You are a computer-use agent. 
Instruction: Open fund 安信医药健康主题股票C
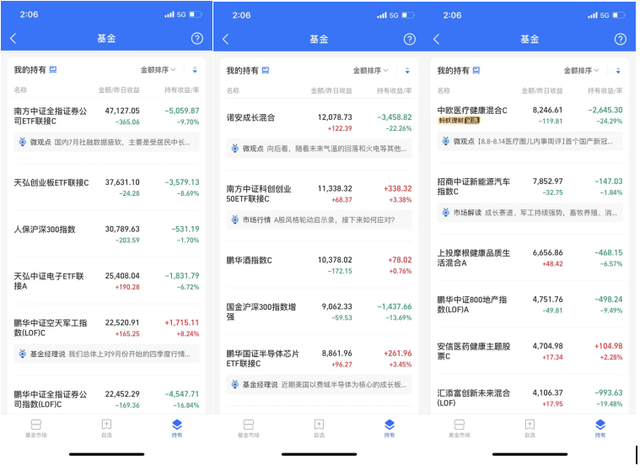[473, 351]
